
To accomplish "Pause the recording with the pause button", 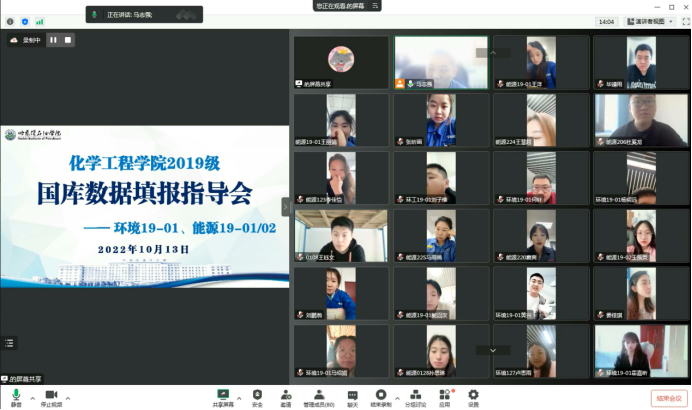I will click(53, 40).
